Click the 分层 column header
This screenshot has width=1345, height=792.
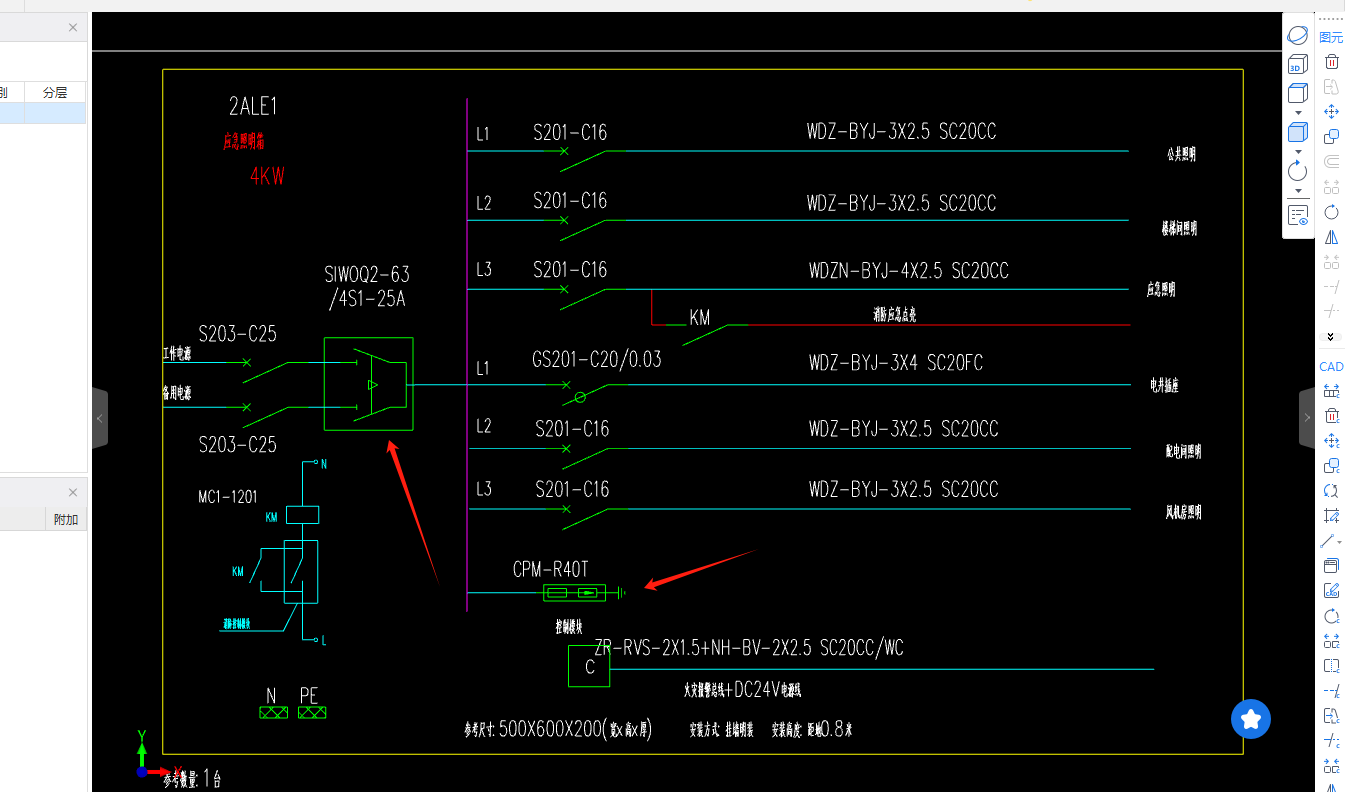click(55, 92)
